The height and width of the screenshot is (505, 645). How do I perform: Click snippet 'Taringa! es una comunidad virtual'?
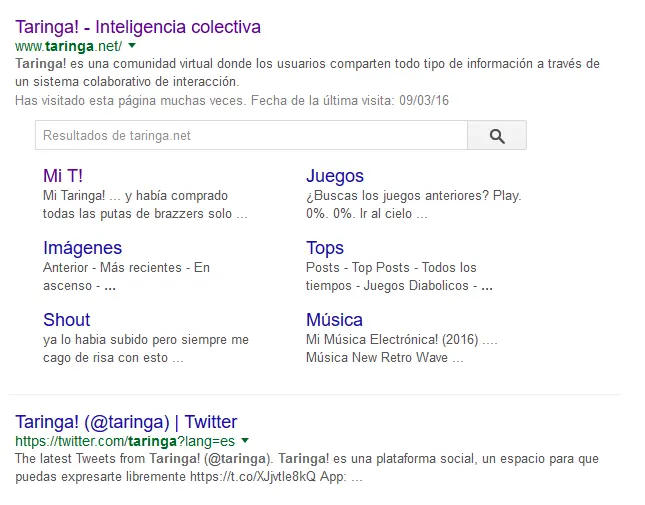point(114,64)
